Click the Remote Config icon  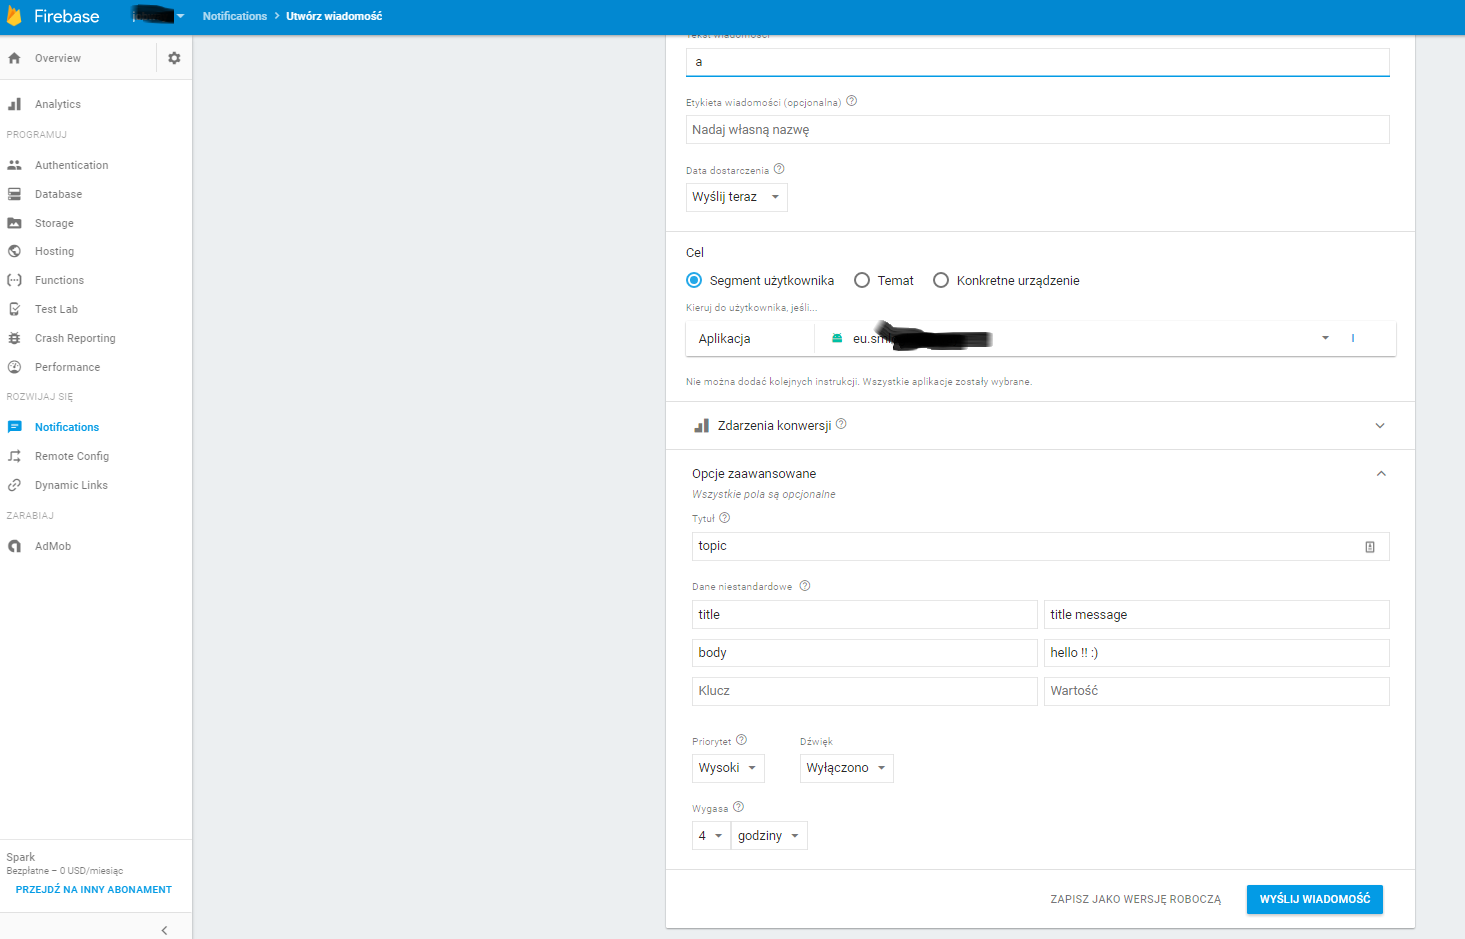click(14, 456)
